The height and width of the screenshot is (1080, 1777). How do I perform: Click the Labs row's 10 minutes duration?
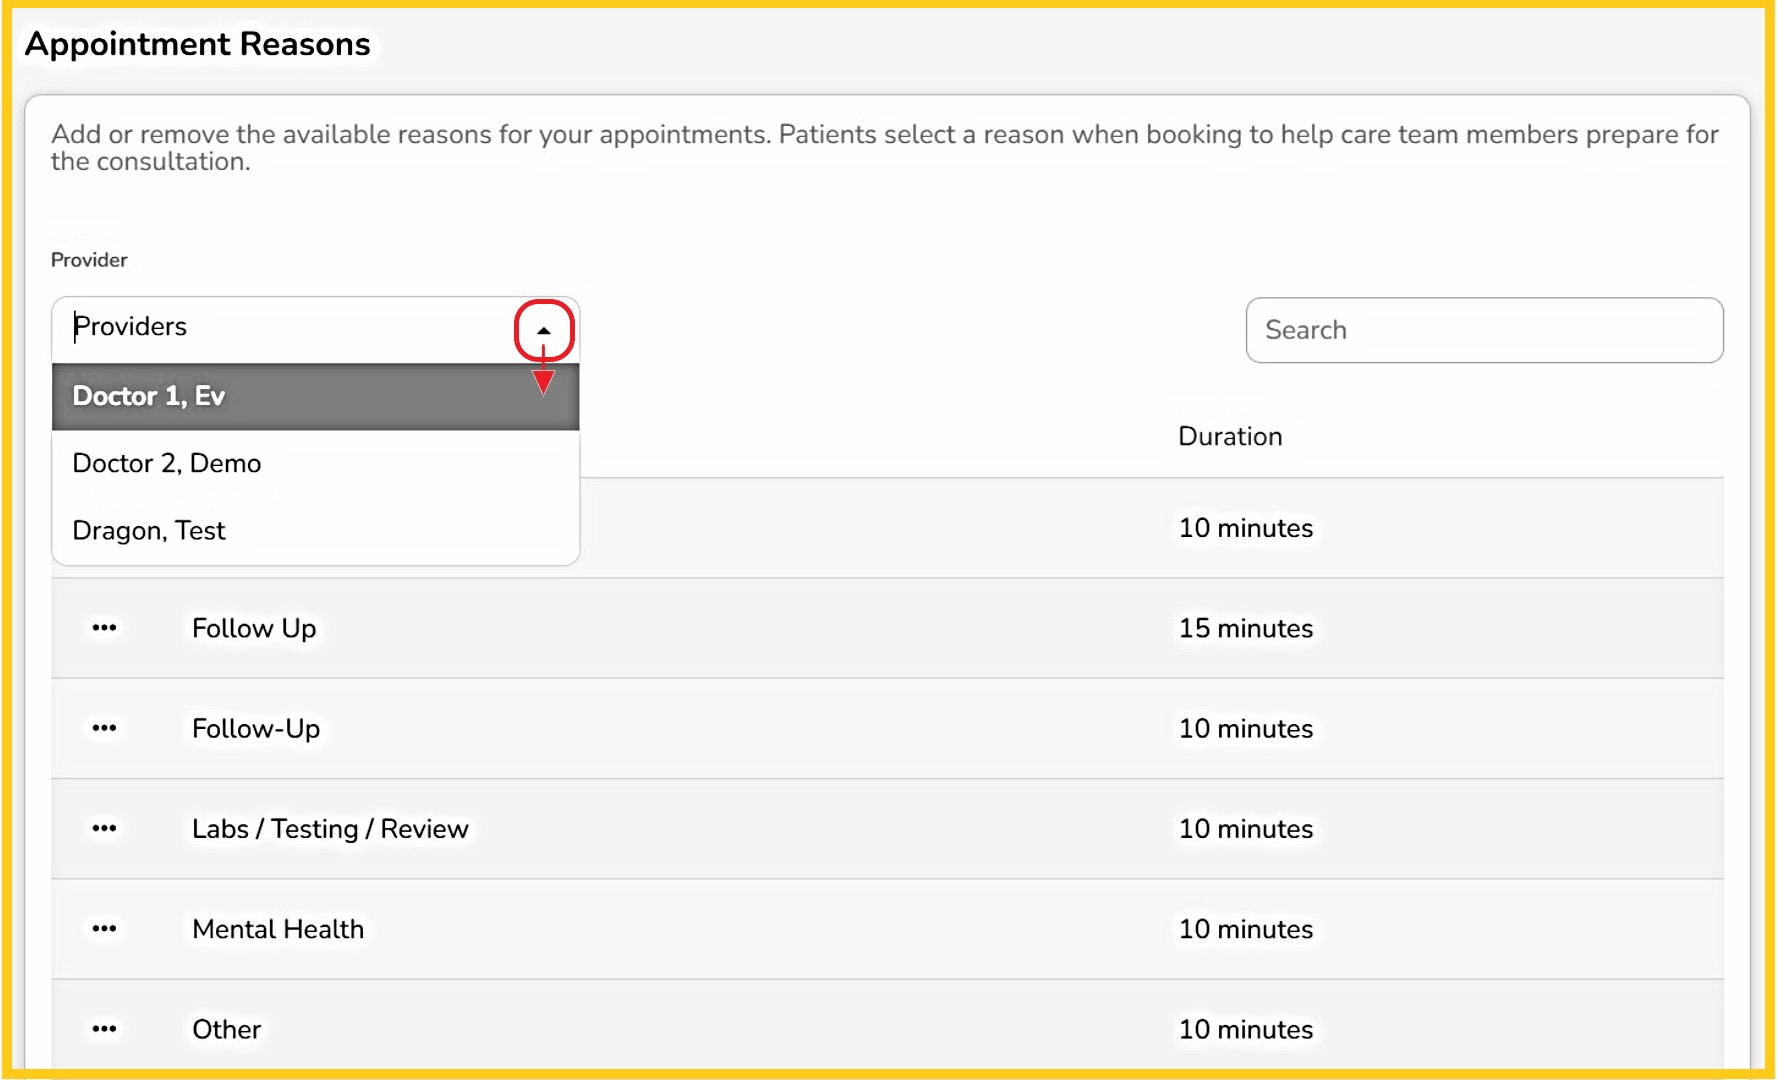point(1245,829)
